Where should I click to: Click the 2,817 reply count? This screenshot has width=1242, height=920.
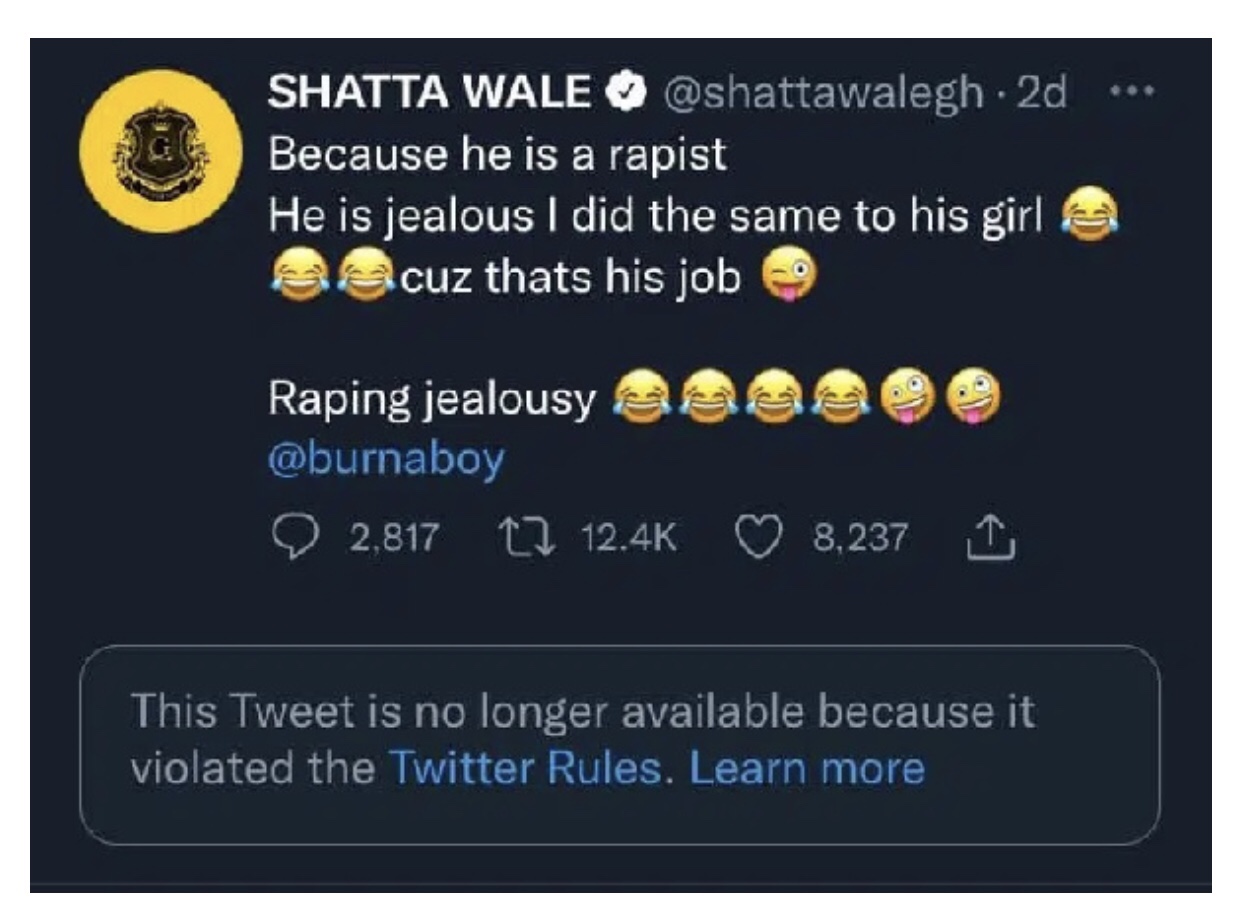(x=394, y=540)
